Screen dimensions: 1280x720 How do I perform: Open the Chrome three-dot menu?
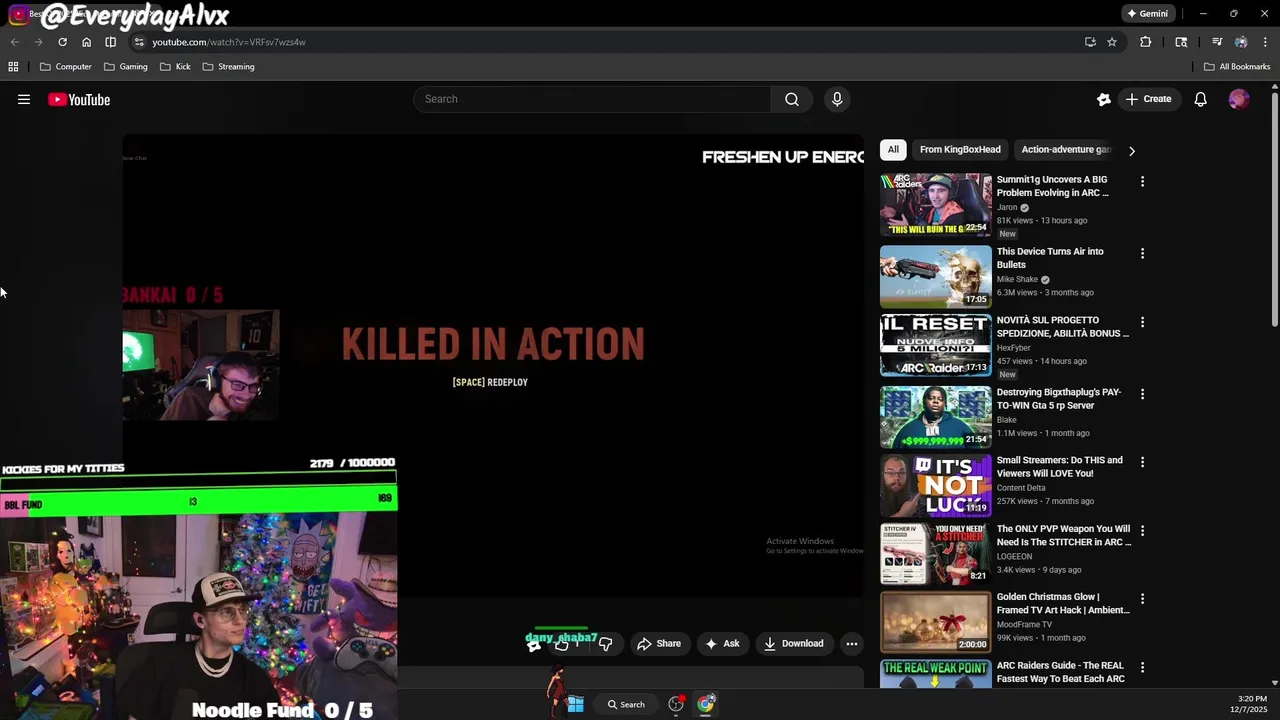[1265, 42]
